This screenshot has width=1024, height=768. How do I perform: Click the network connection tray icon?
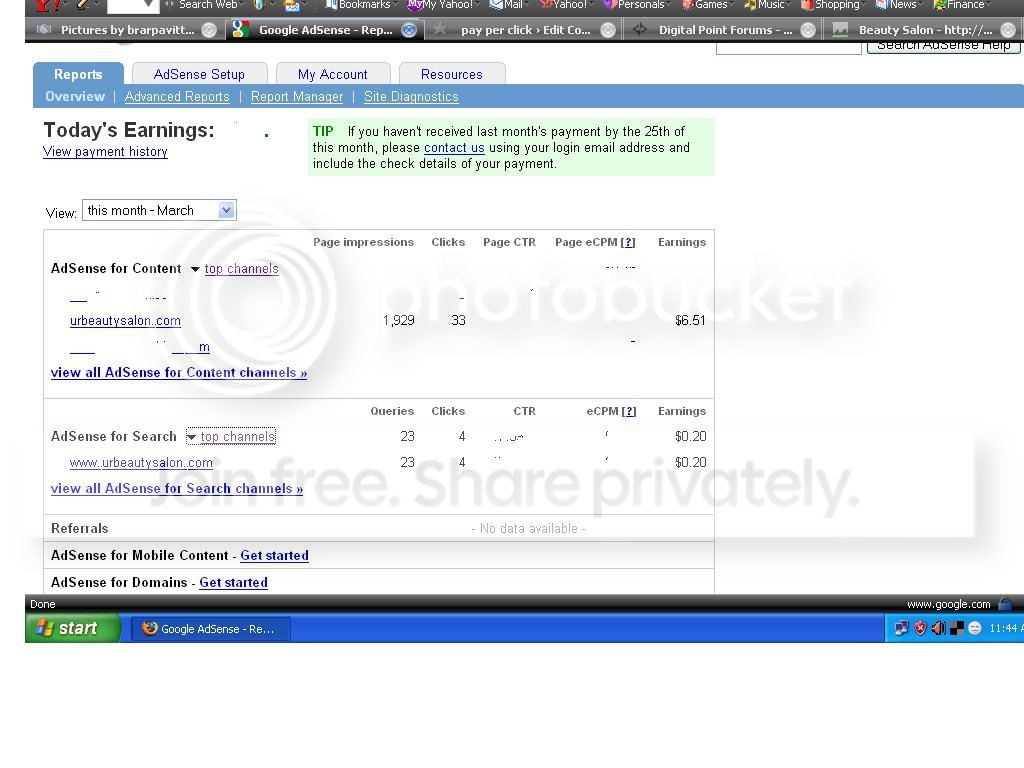pyautogui.click(x=901, y=628)
